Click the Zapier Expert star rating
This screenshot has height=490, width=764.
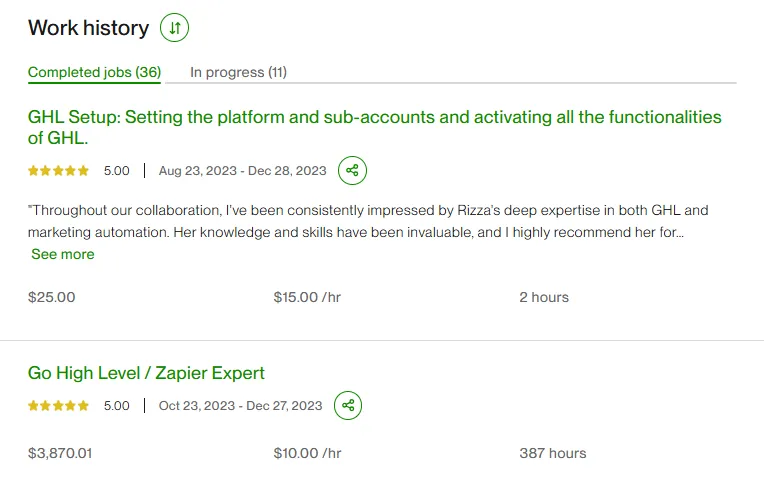(x=59, y=406)
